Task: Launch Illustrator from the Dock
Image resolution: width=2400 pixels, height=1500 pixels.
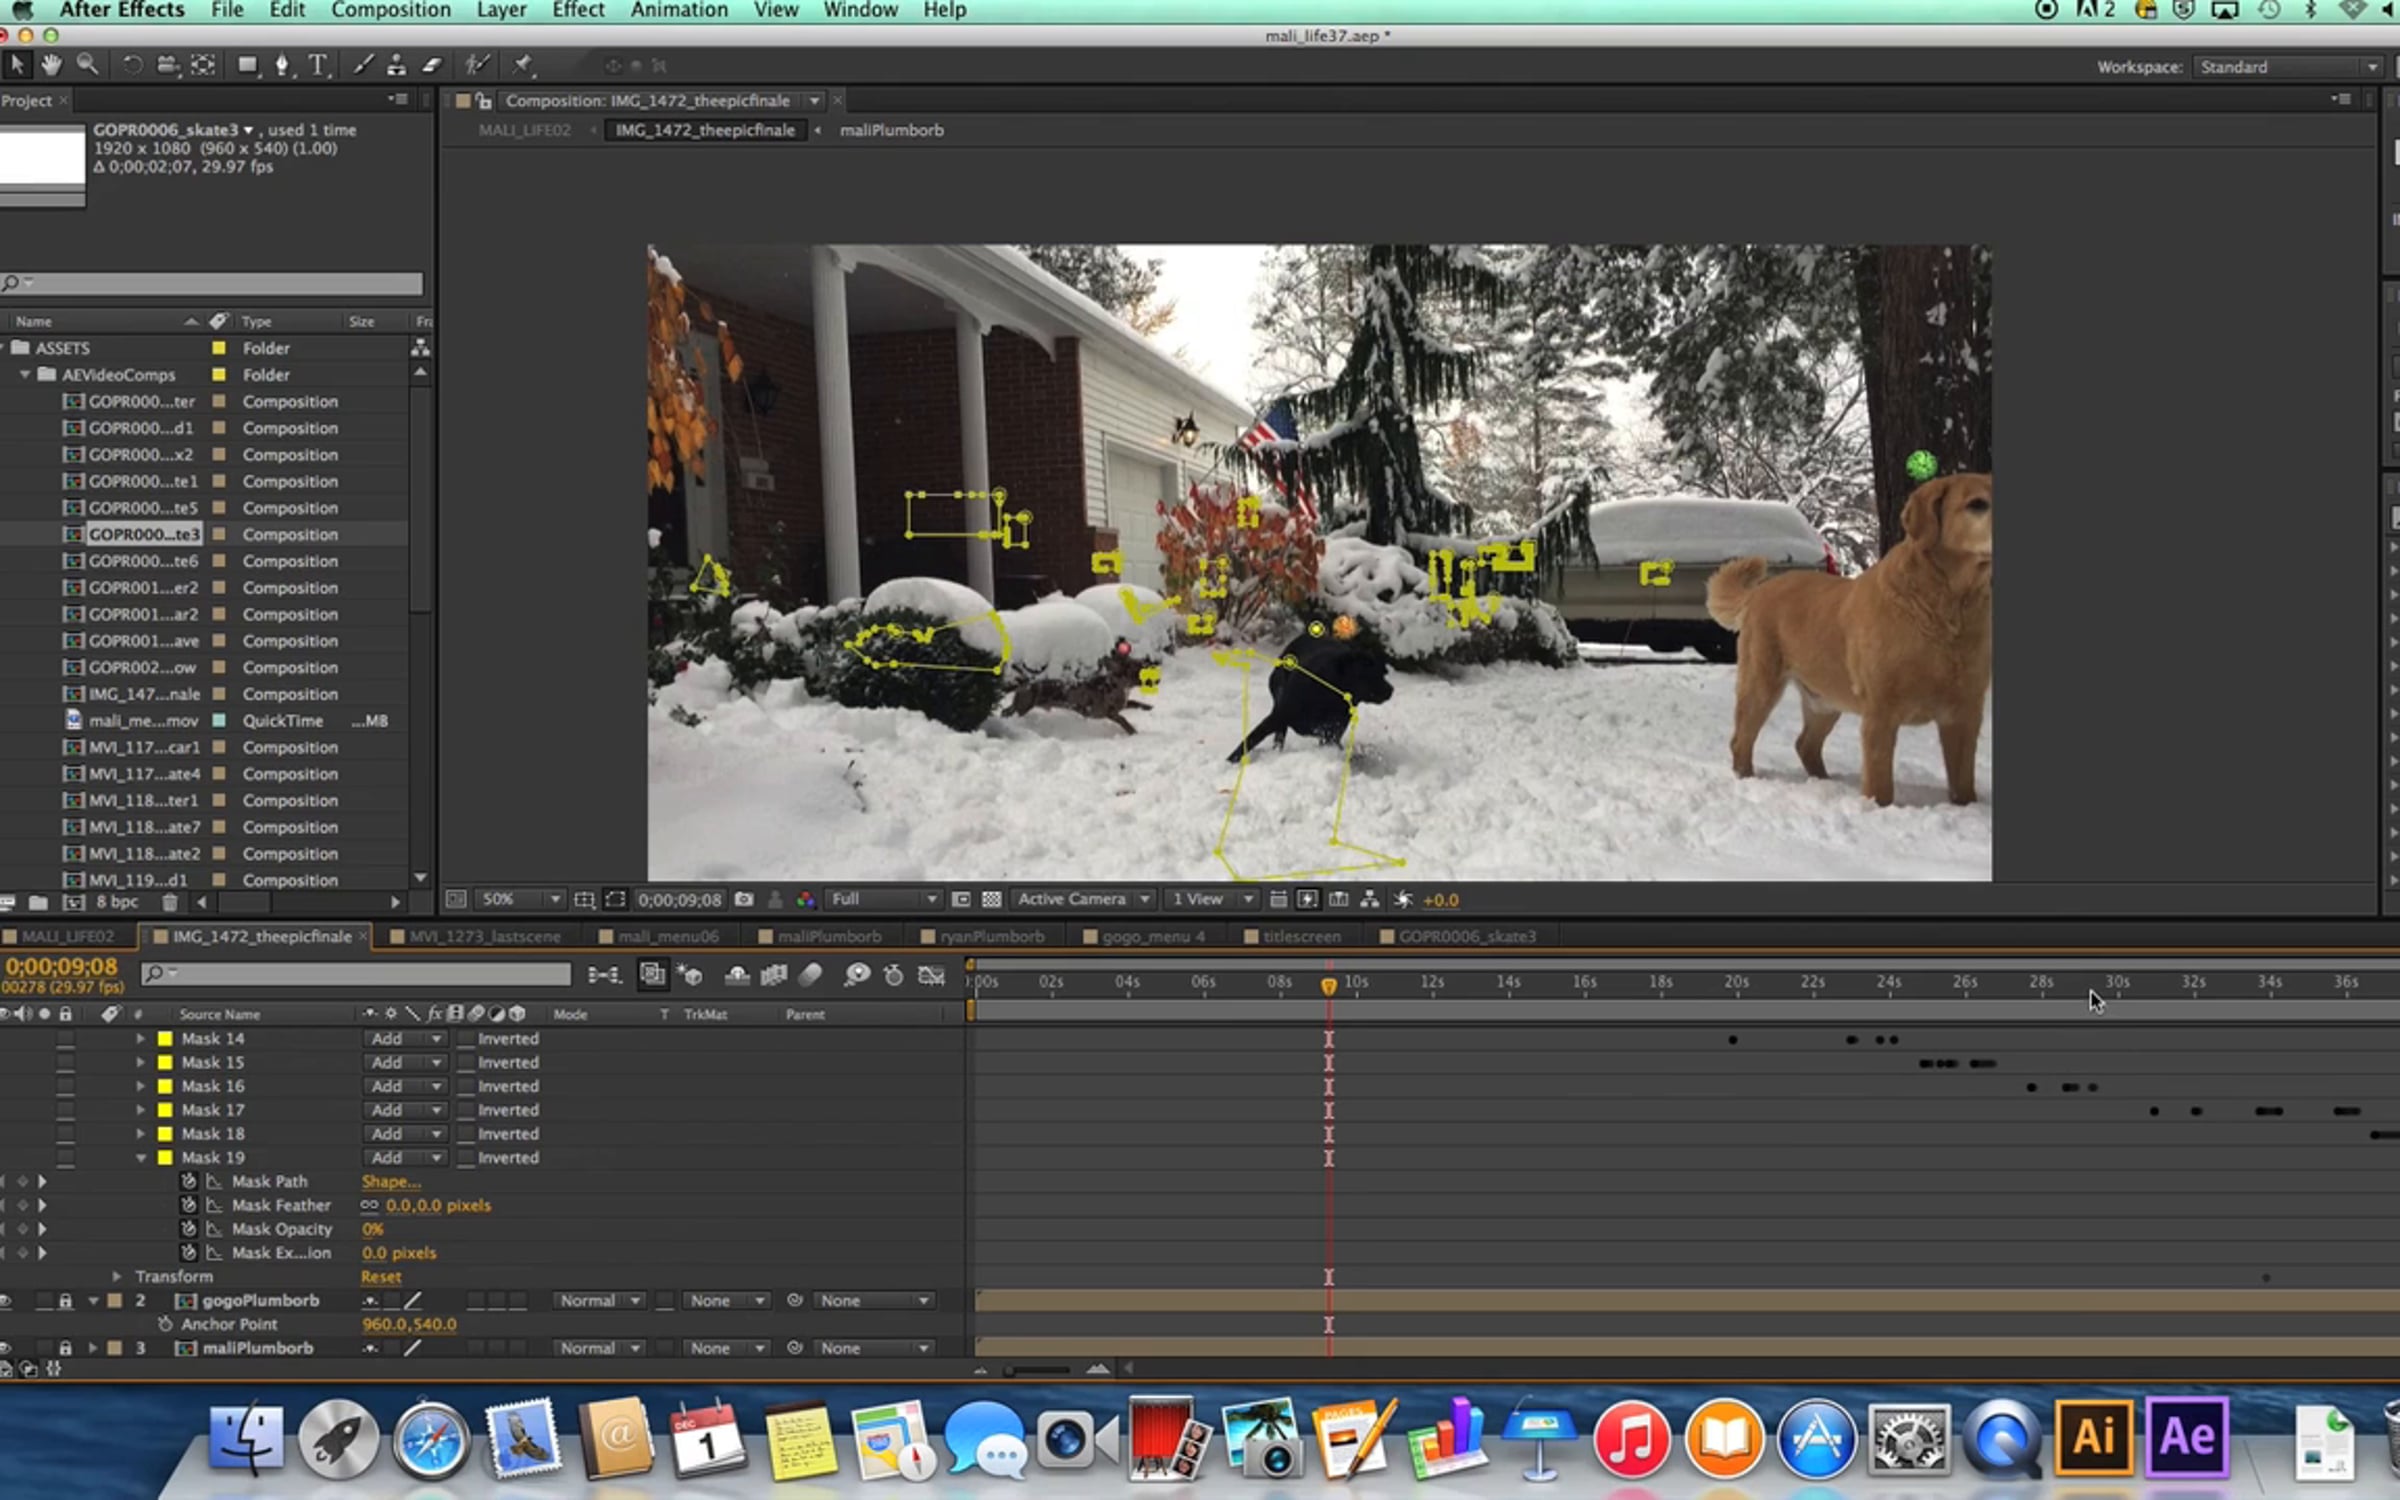Action: tap(2093, 1438)
